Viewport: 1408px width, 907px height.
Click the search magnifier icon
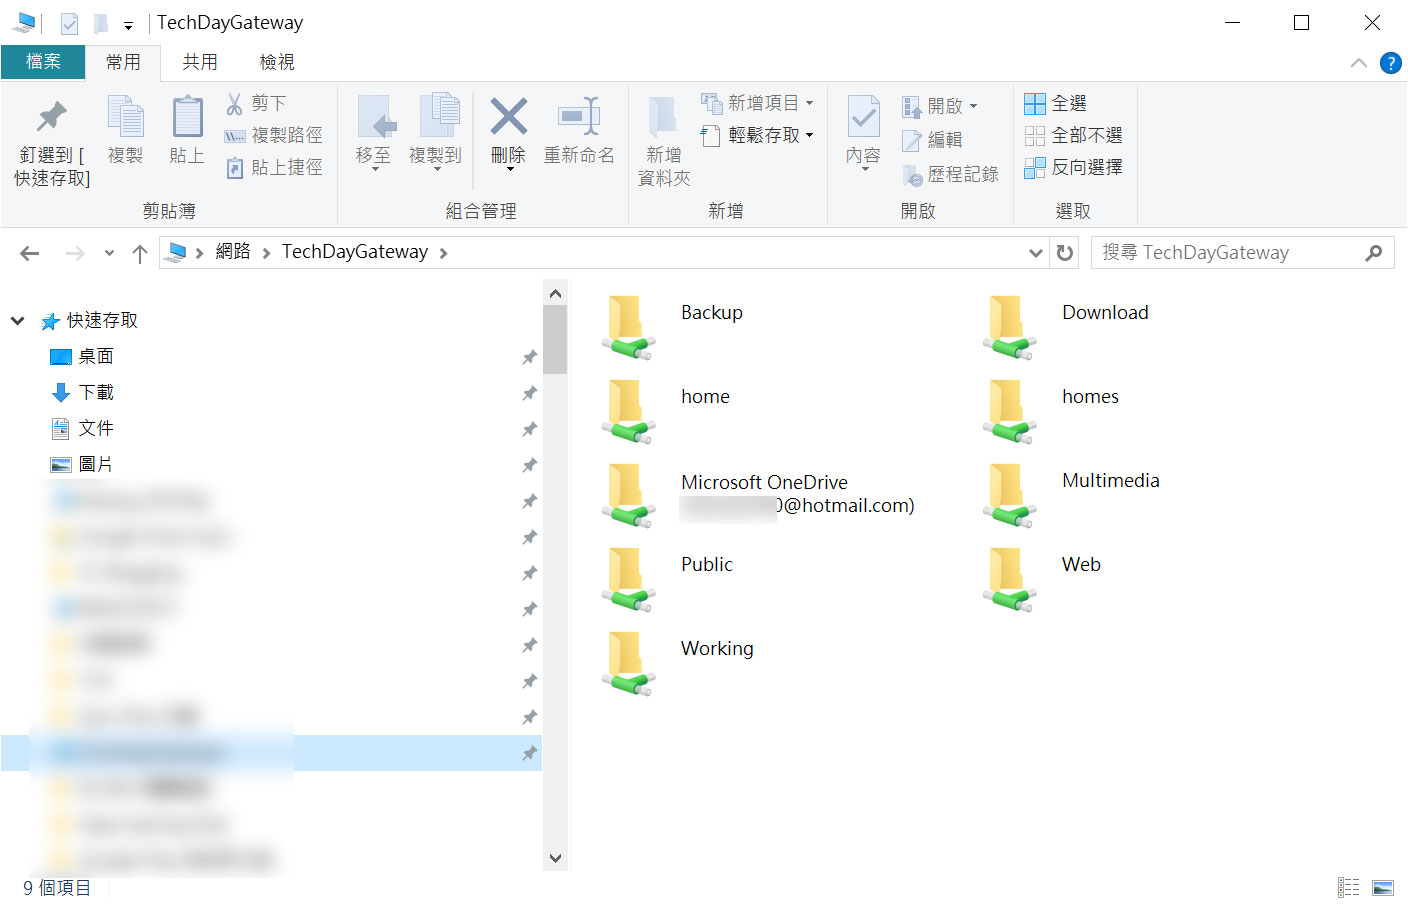[1374, 253]
